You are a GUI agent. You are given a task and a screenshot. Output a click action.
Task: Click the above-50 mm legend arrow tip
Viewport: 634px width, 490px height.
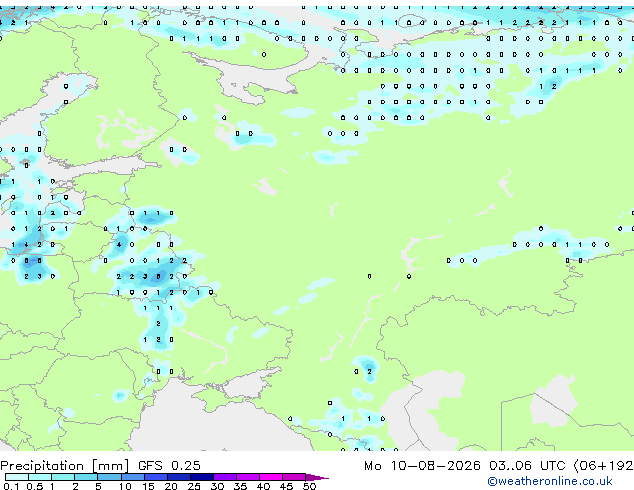[317, 477]
